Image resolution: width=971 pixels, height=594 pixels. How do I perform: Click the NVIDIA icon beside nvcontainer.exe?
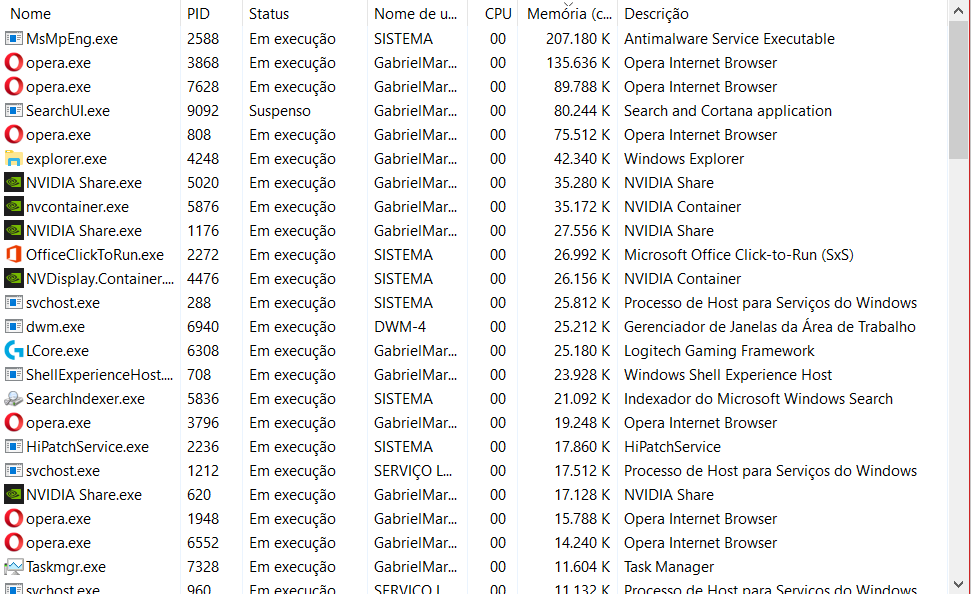(x=14, y=207)
